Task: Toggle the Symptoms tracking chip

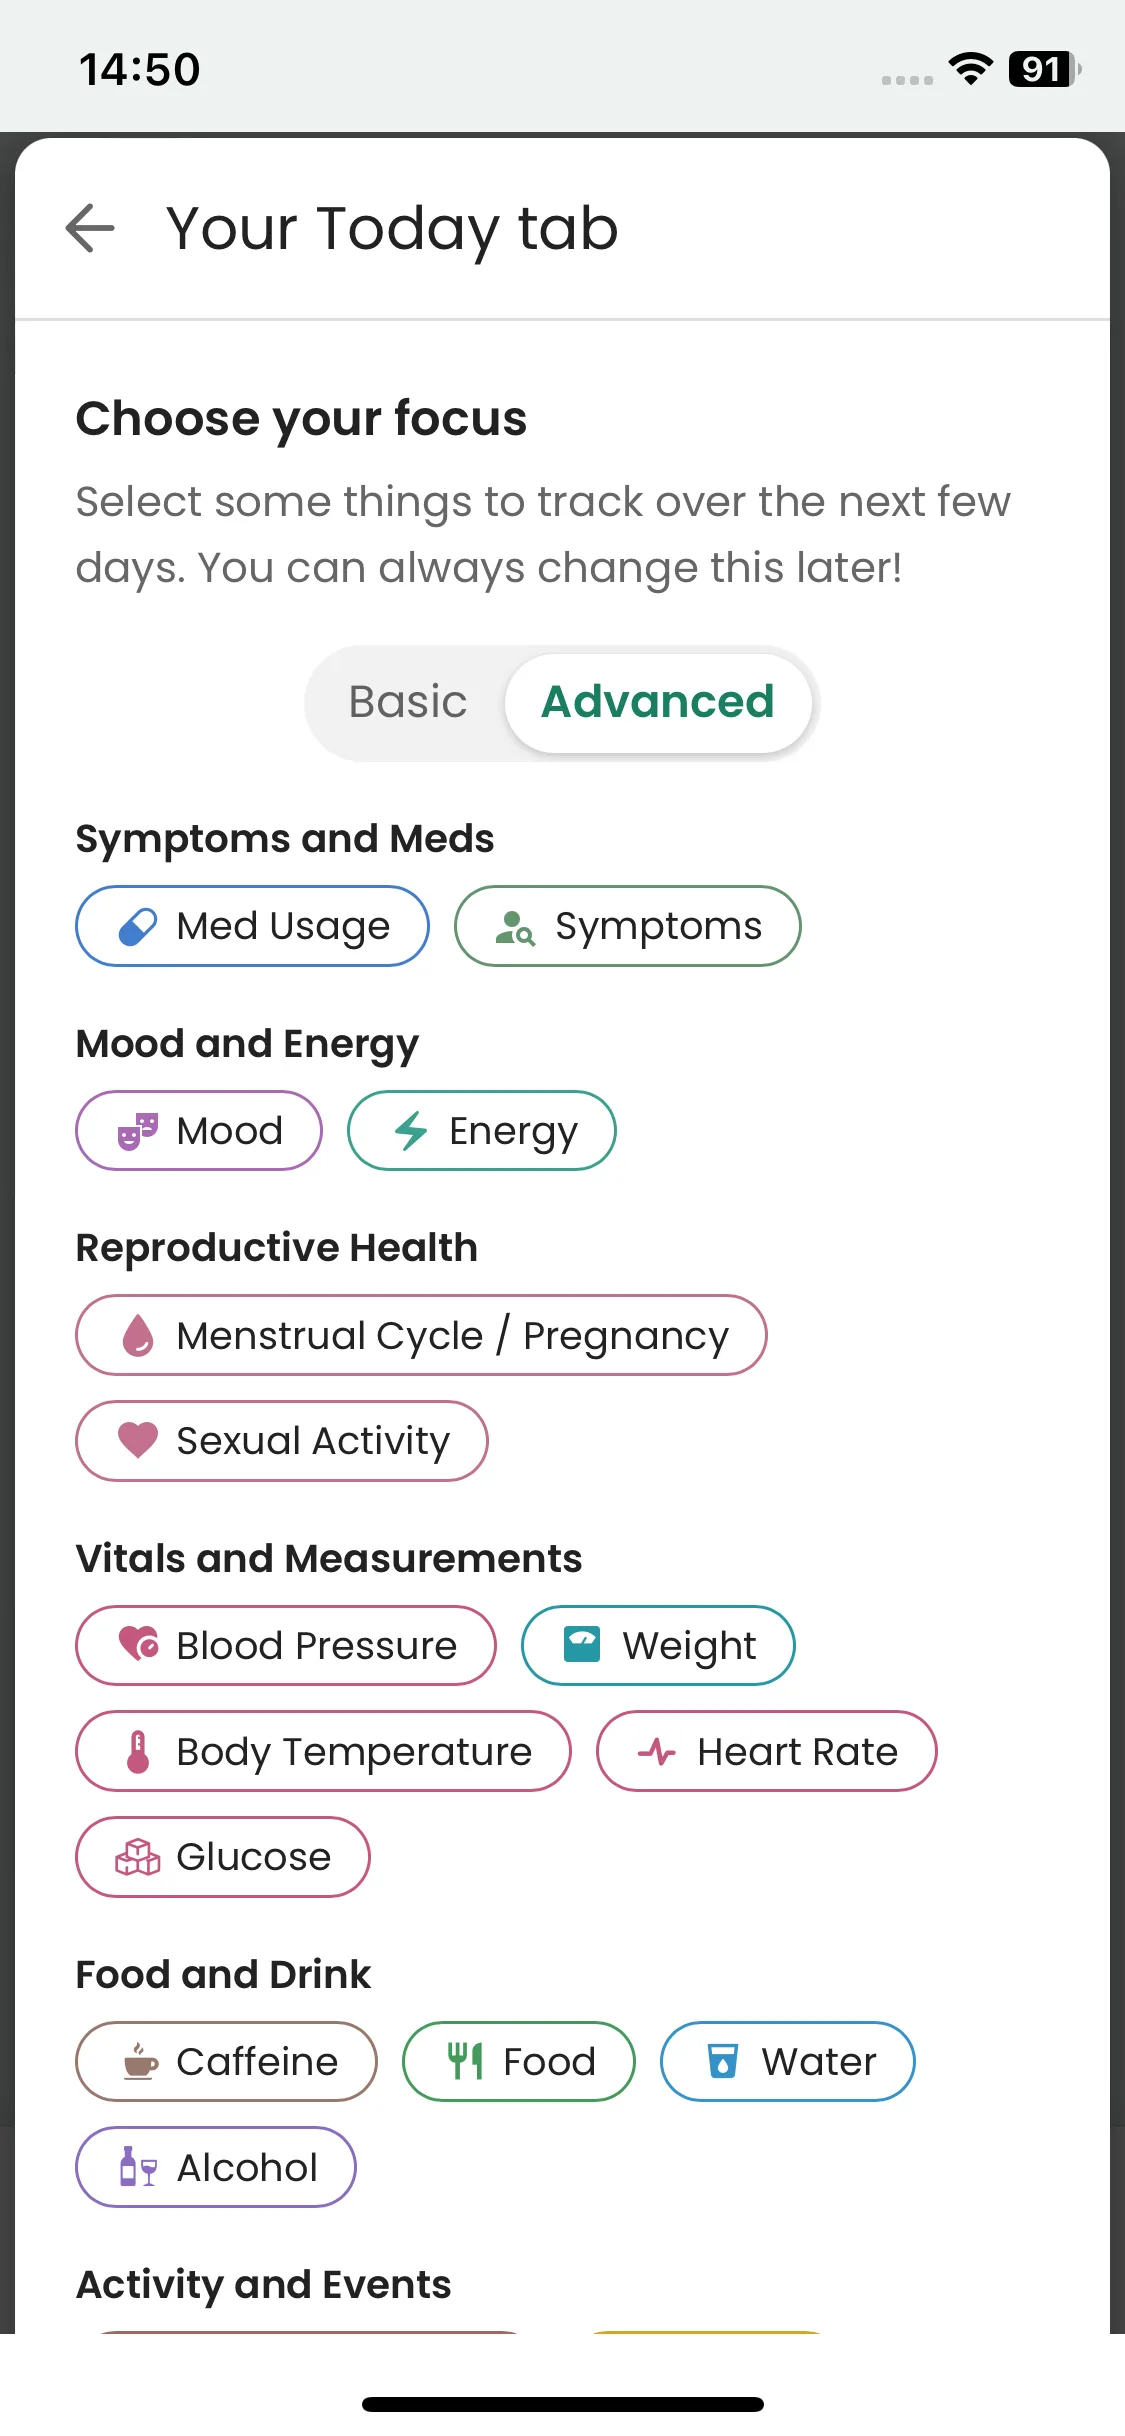Action: coord(627,927)
